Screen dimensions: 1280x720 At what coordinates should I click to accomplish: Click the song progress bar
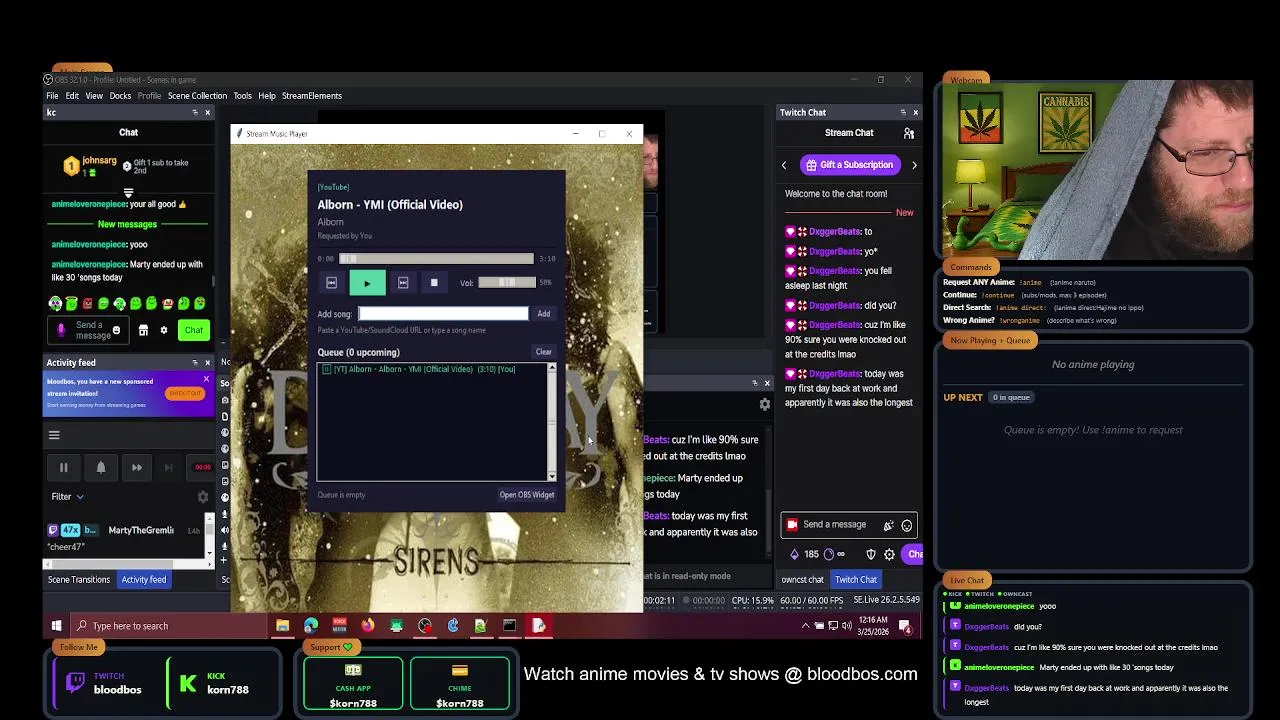pos(436,259)
